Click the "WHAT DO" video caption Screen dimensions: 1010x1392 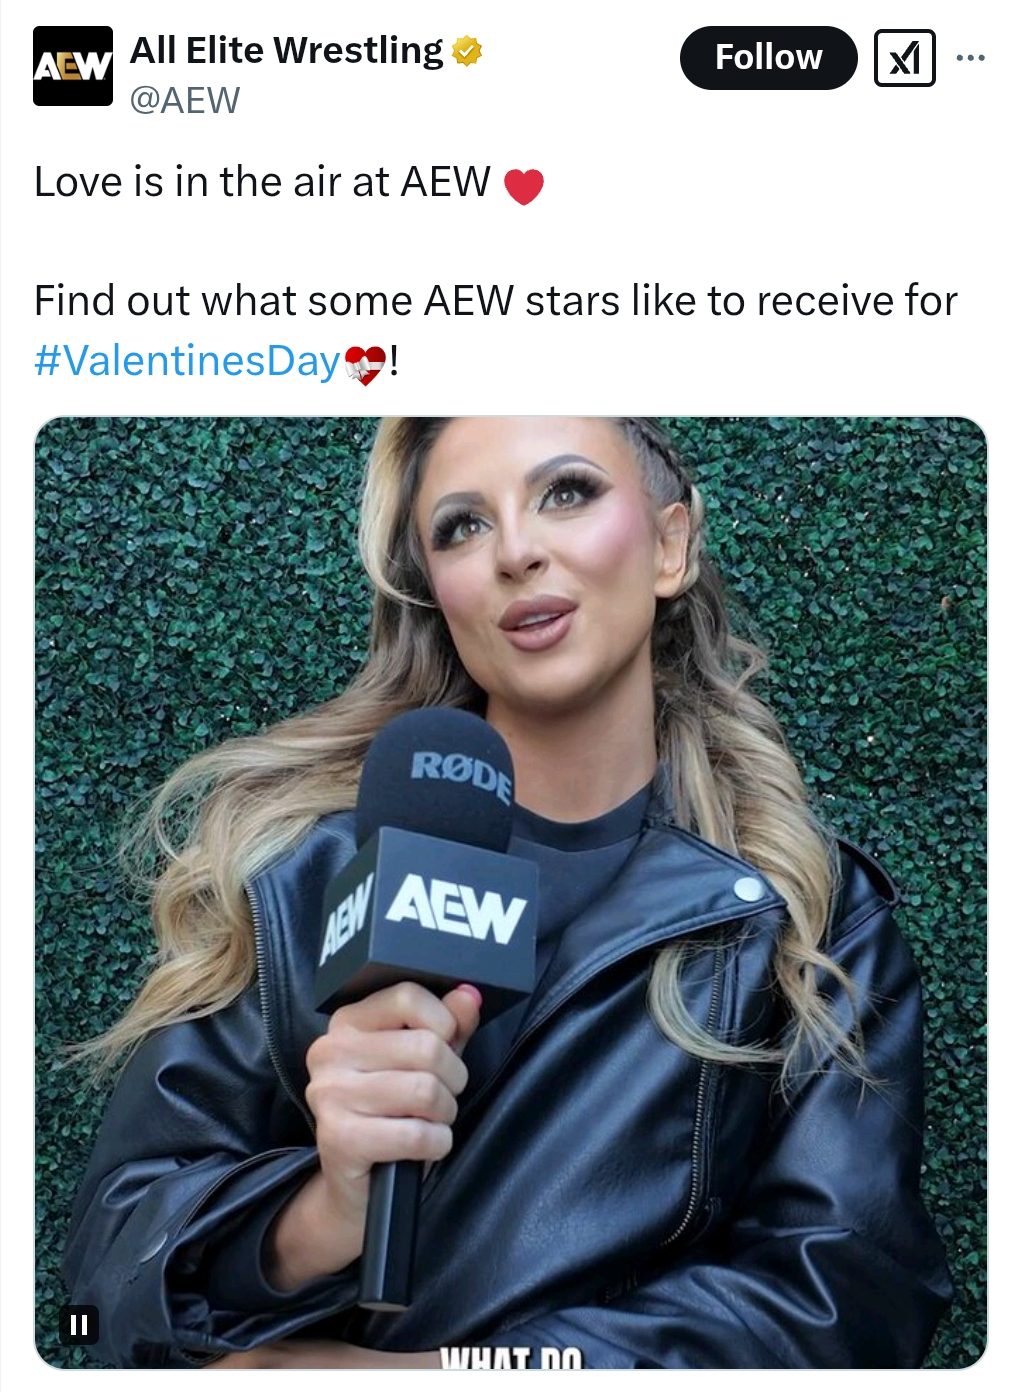click(x=510, y=1357)
